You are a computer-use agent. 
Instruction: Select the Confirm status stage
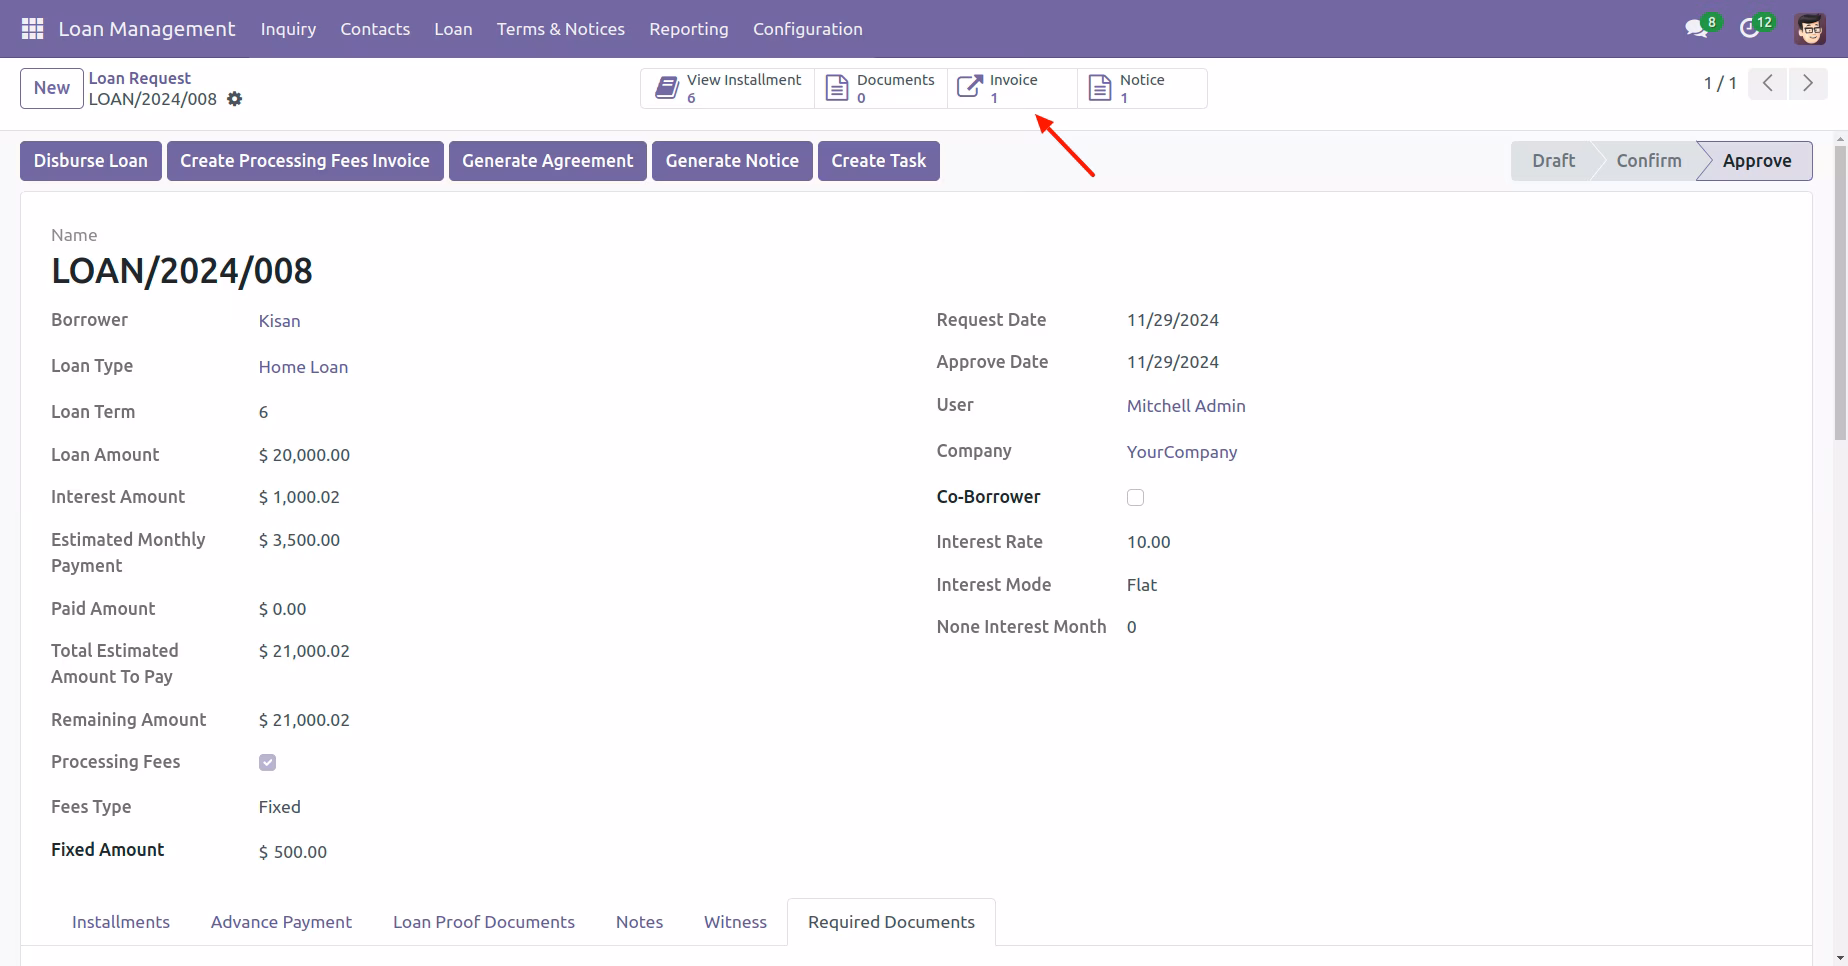pos(1649,161)
